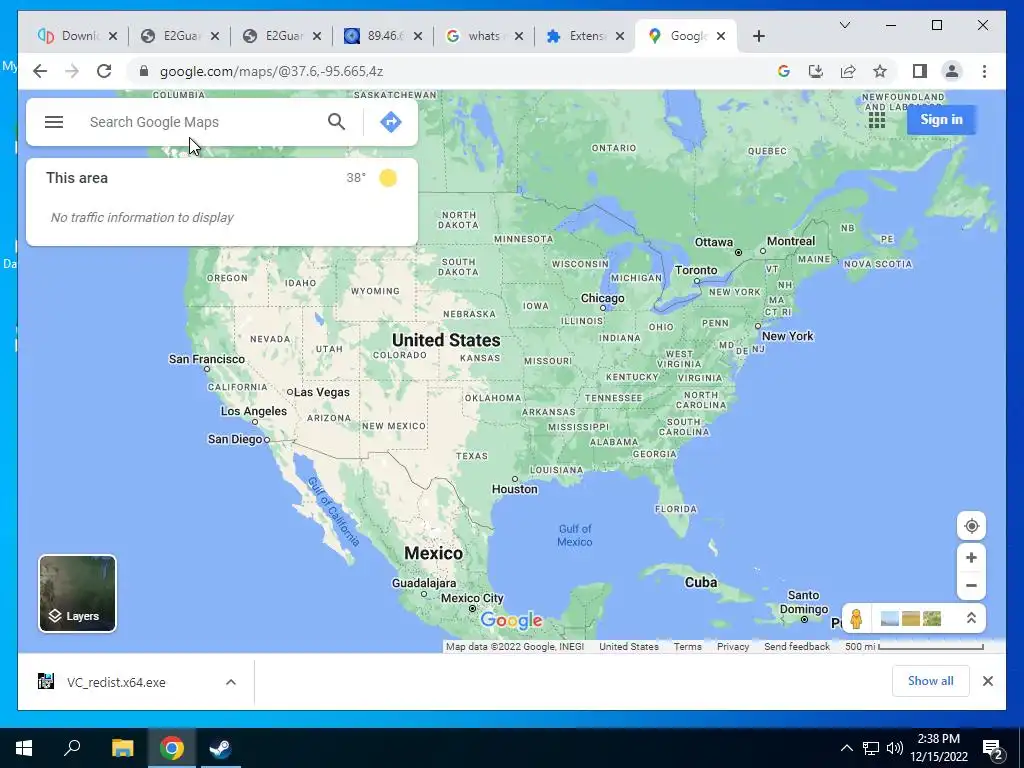Screen dimensions: 1024x768
Task: Click the browser forward arrow
Action: (x=72, y=71)
